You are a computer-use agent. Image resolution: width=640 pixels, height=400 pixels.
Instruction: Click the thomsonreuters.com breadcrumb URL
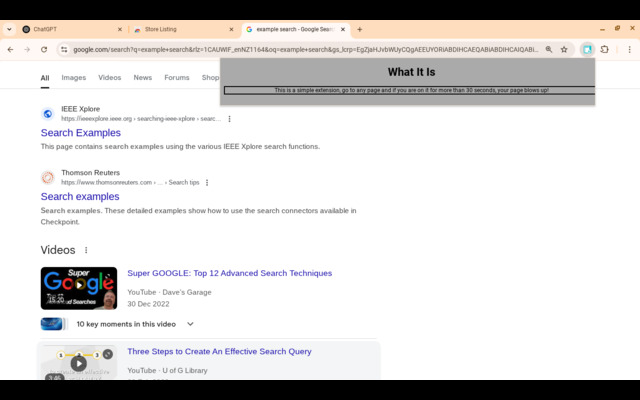pyautogui.click(x=130, y=182)
